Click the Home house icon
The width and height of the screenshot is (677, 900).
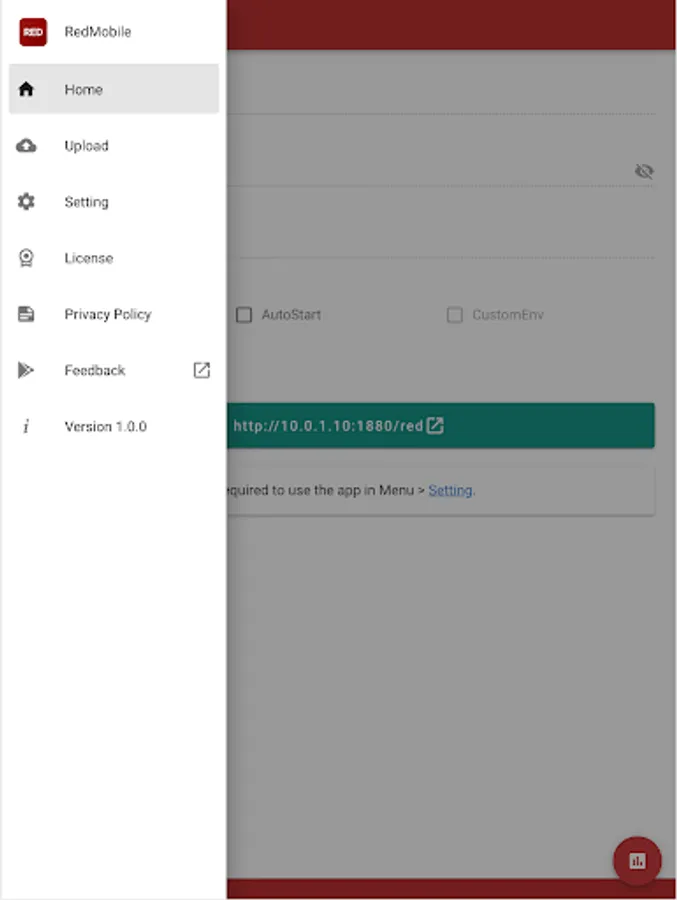(x=26, y=89)
